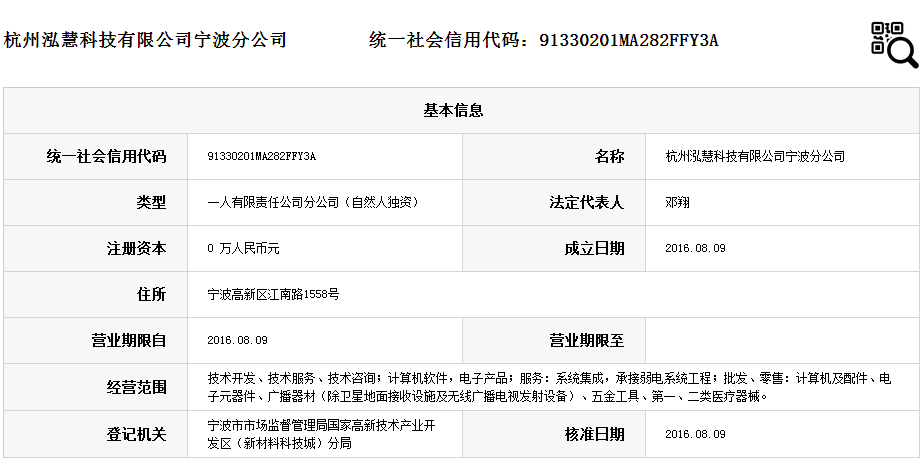Select header credit code 91330201MA282FFY3A
This screenshot has width=924, height=462.
[x=629, y=40]
